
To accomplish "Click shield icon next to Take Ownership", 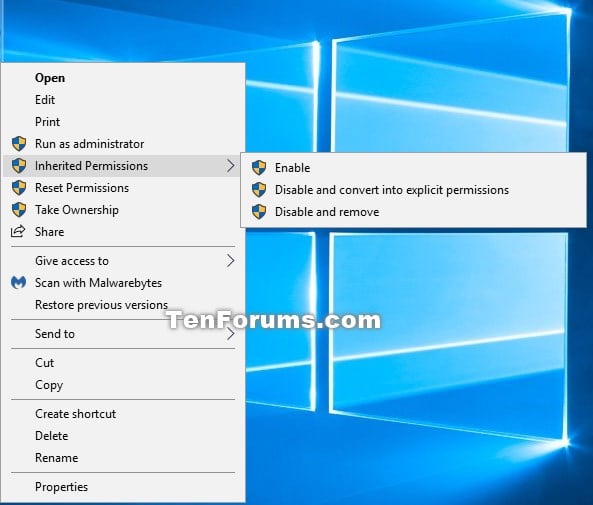I will [19, 210].
